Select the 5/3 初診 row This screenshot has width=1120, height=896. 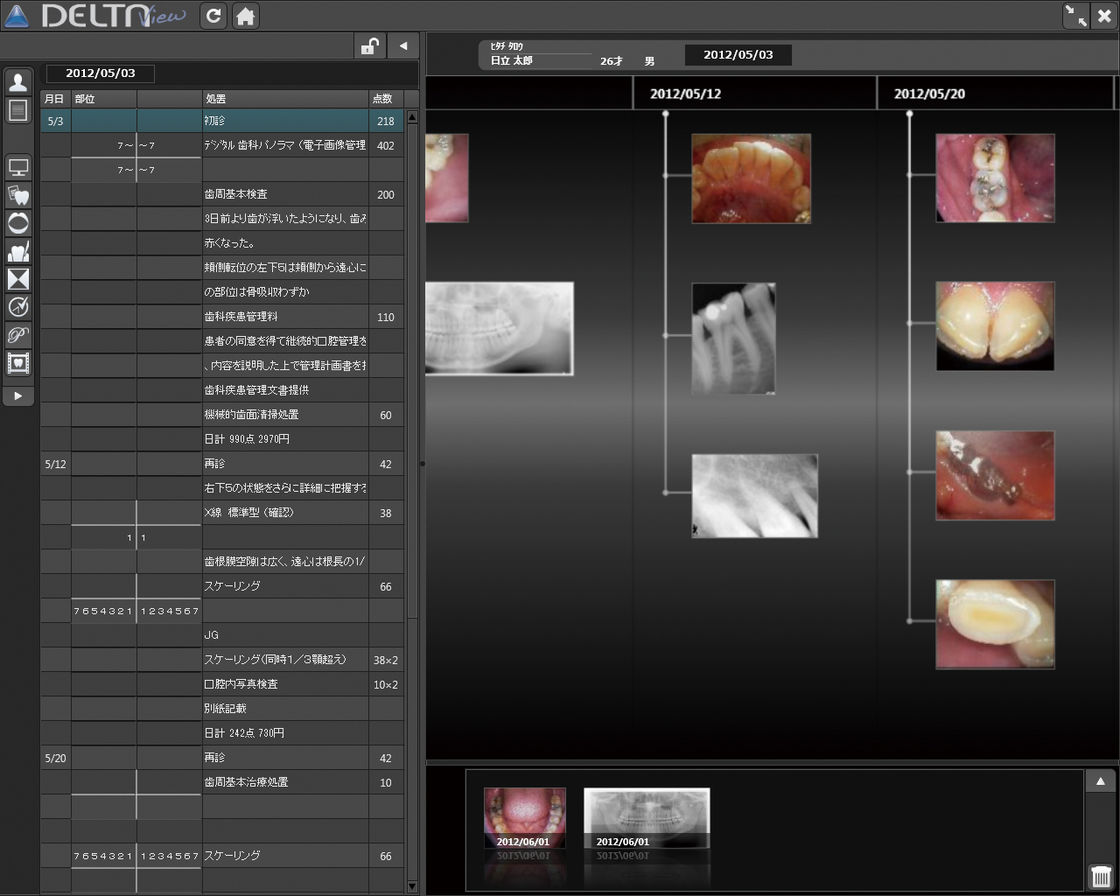222,121
